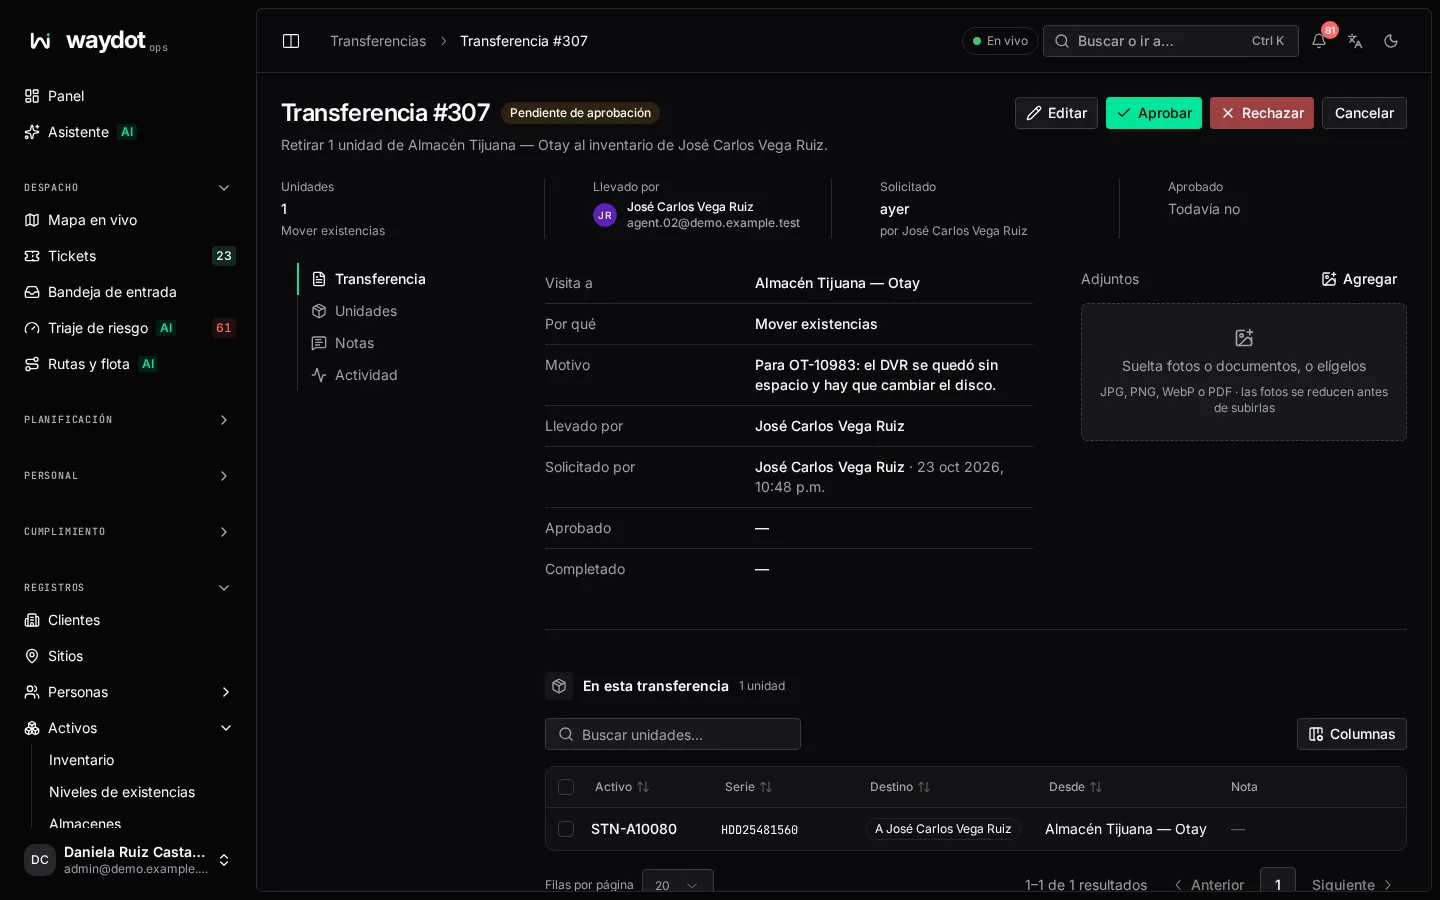This screenshot has width=1440, height=900.
Task: Open the Columnas button
Action: point(1352,734)
